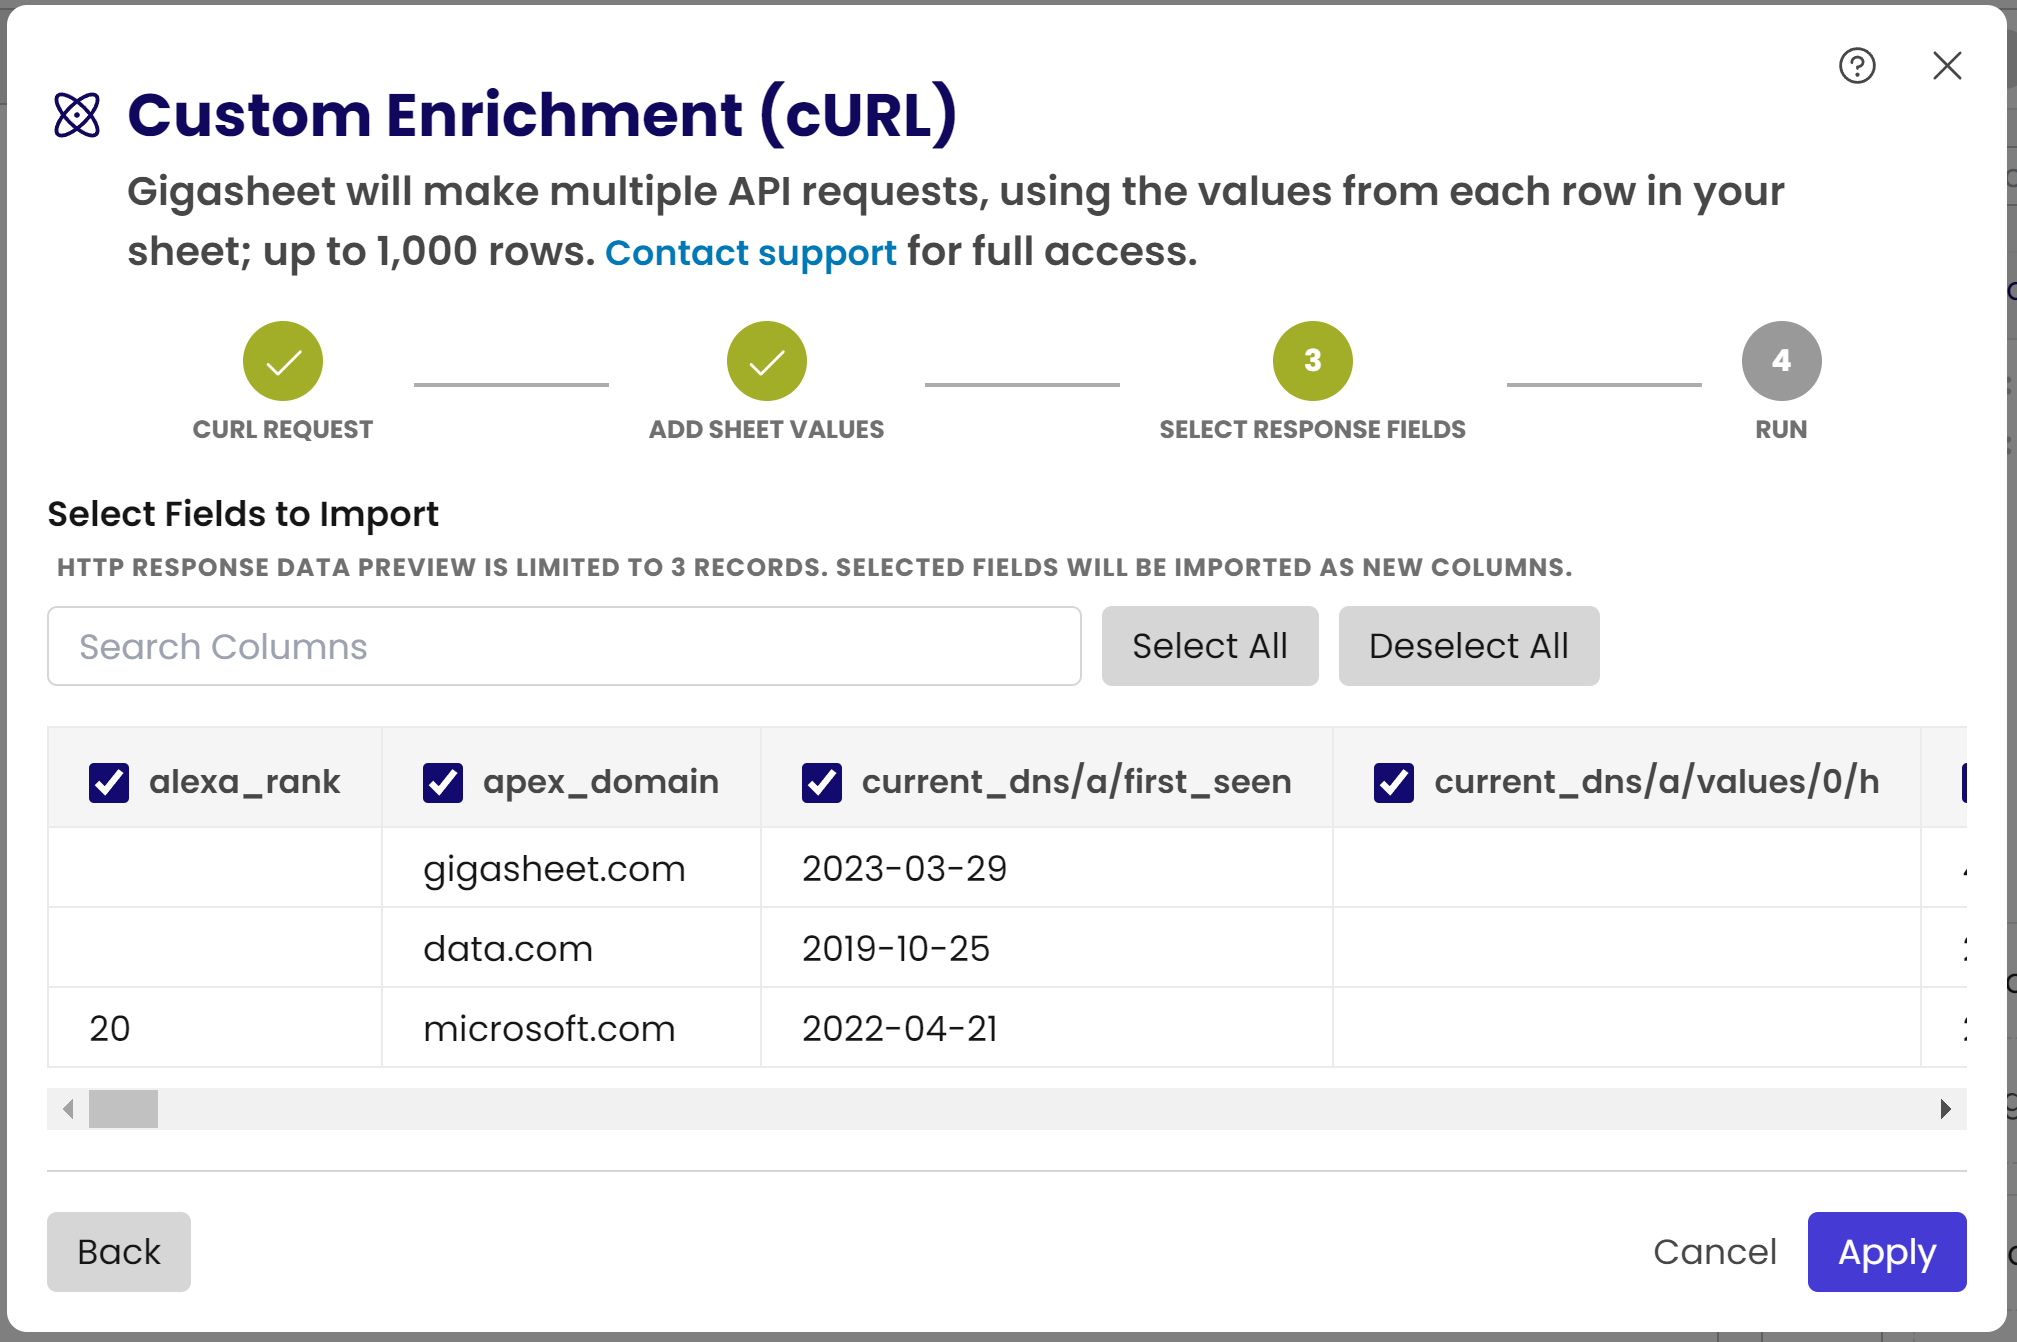
Task: Click the help question mark icon
Action: (1857, 66)
